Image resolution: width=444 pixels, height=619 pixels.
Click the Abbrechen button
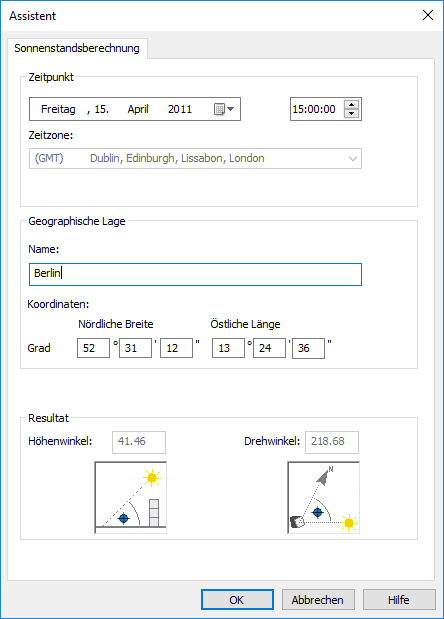point(318,600)
